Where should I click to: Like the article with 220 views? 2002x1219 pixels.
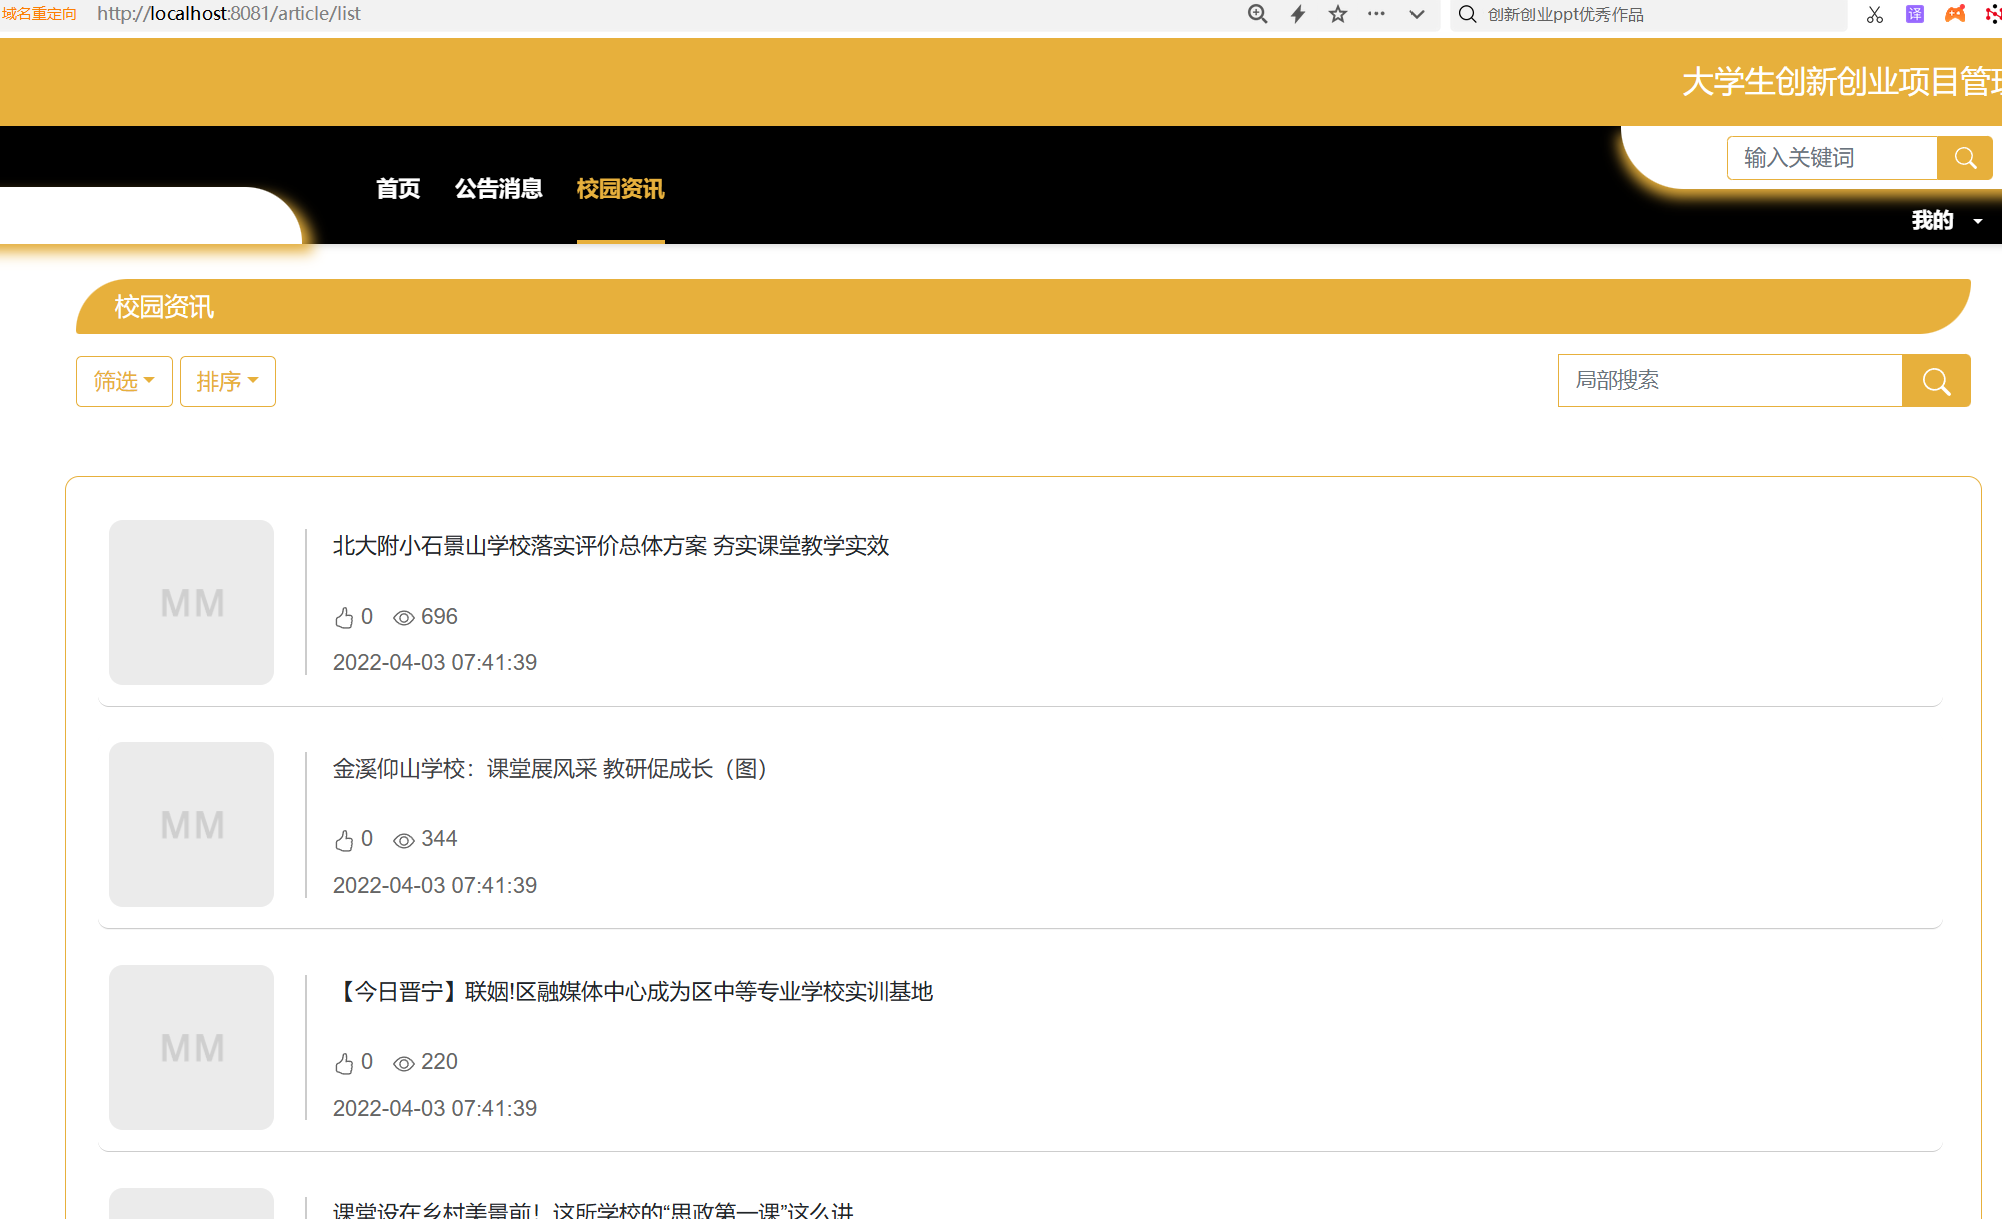click(x=344, y=1062)
